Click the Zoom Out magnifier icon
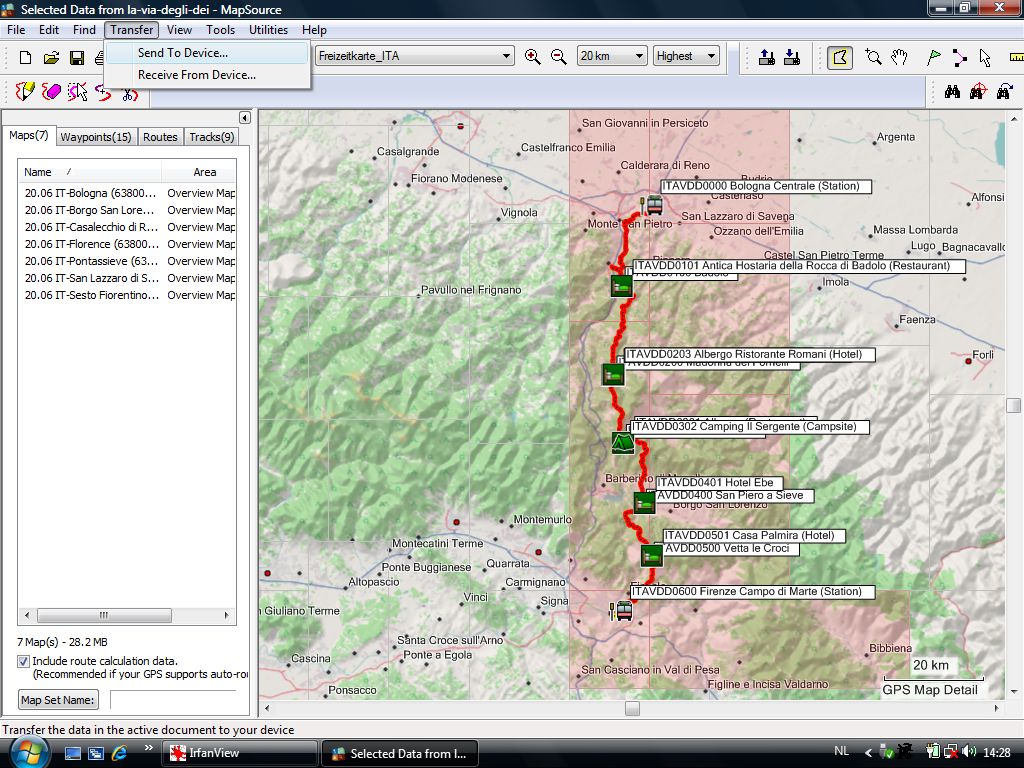This screenshot has width=1024, height=768. [x=559, y=57]
